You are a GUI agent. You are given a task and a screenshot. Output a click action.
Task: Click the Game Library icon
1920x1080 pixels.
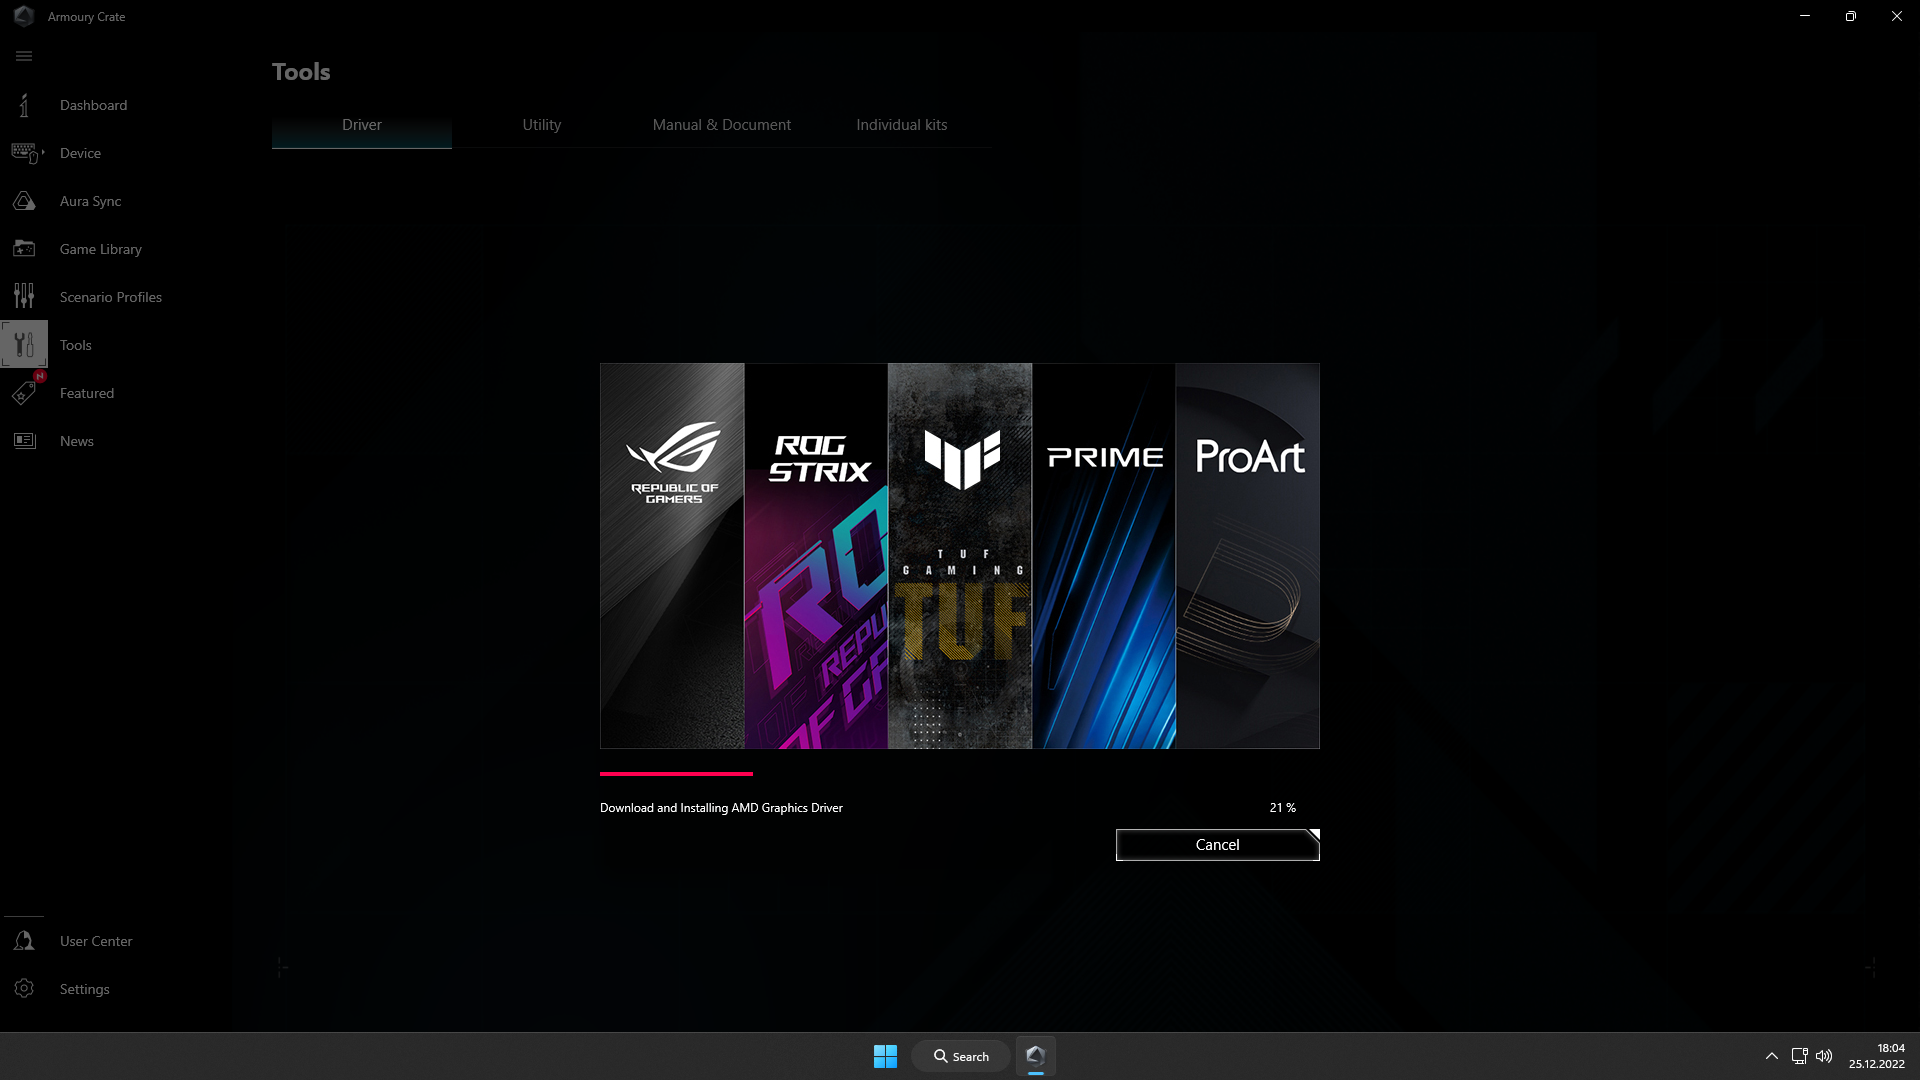point(24,248)
